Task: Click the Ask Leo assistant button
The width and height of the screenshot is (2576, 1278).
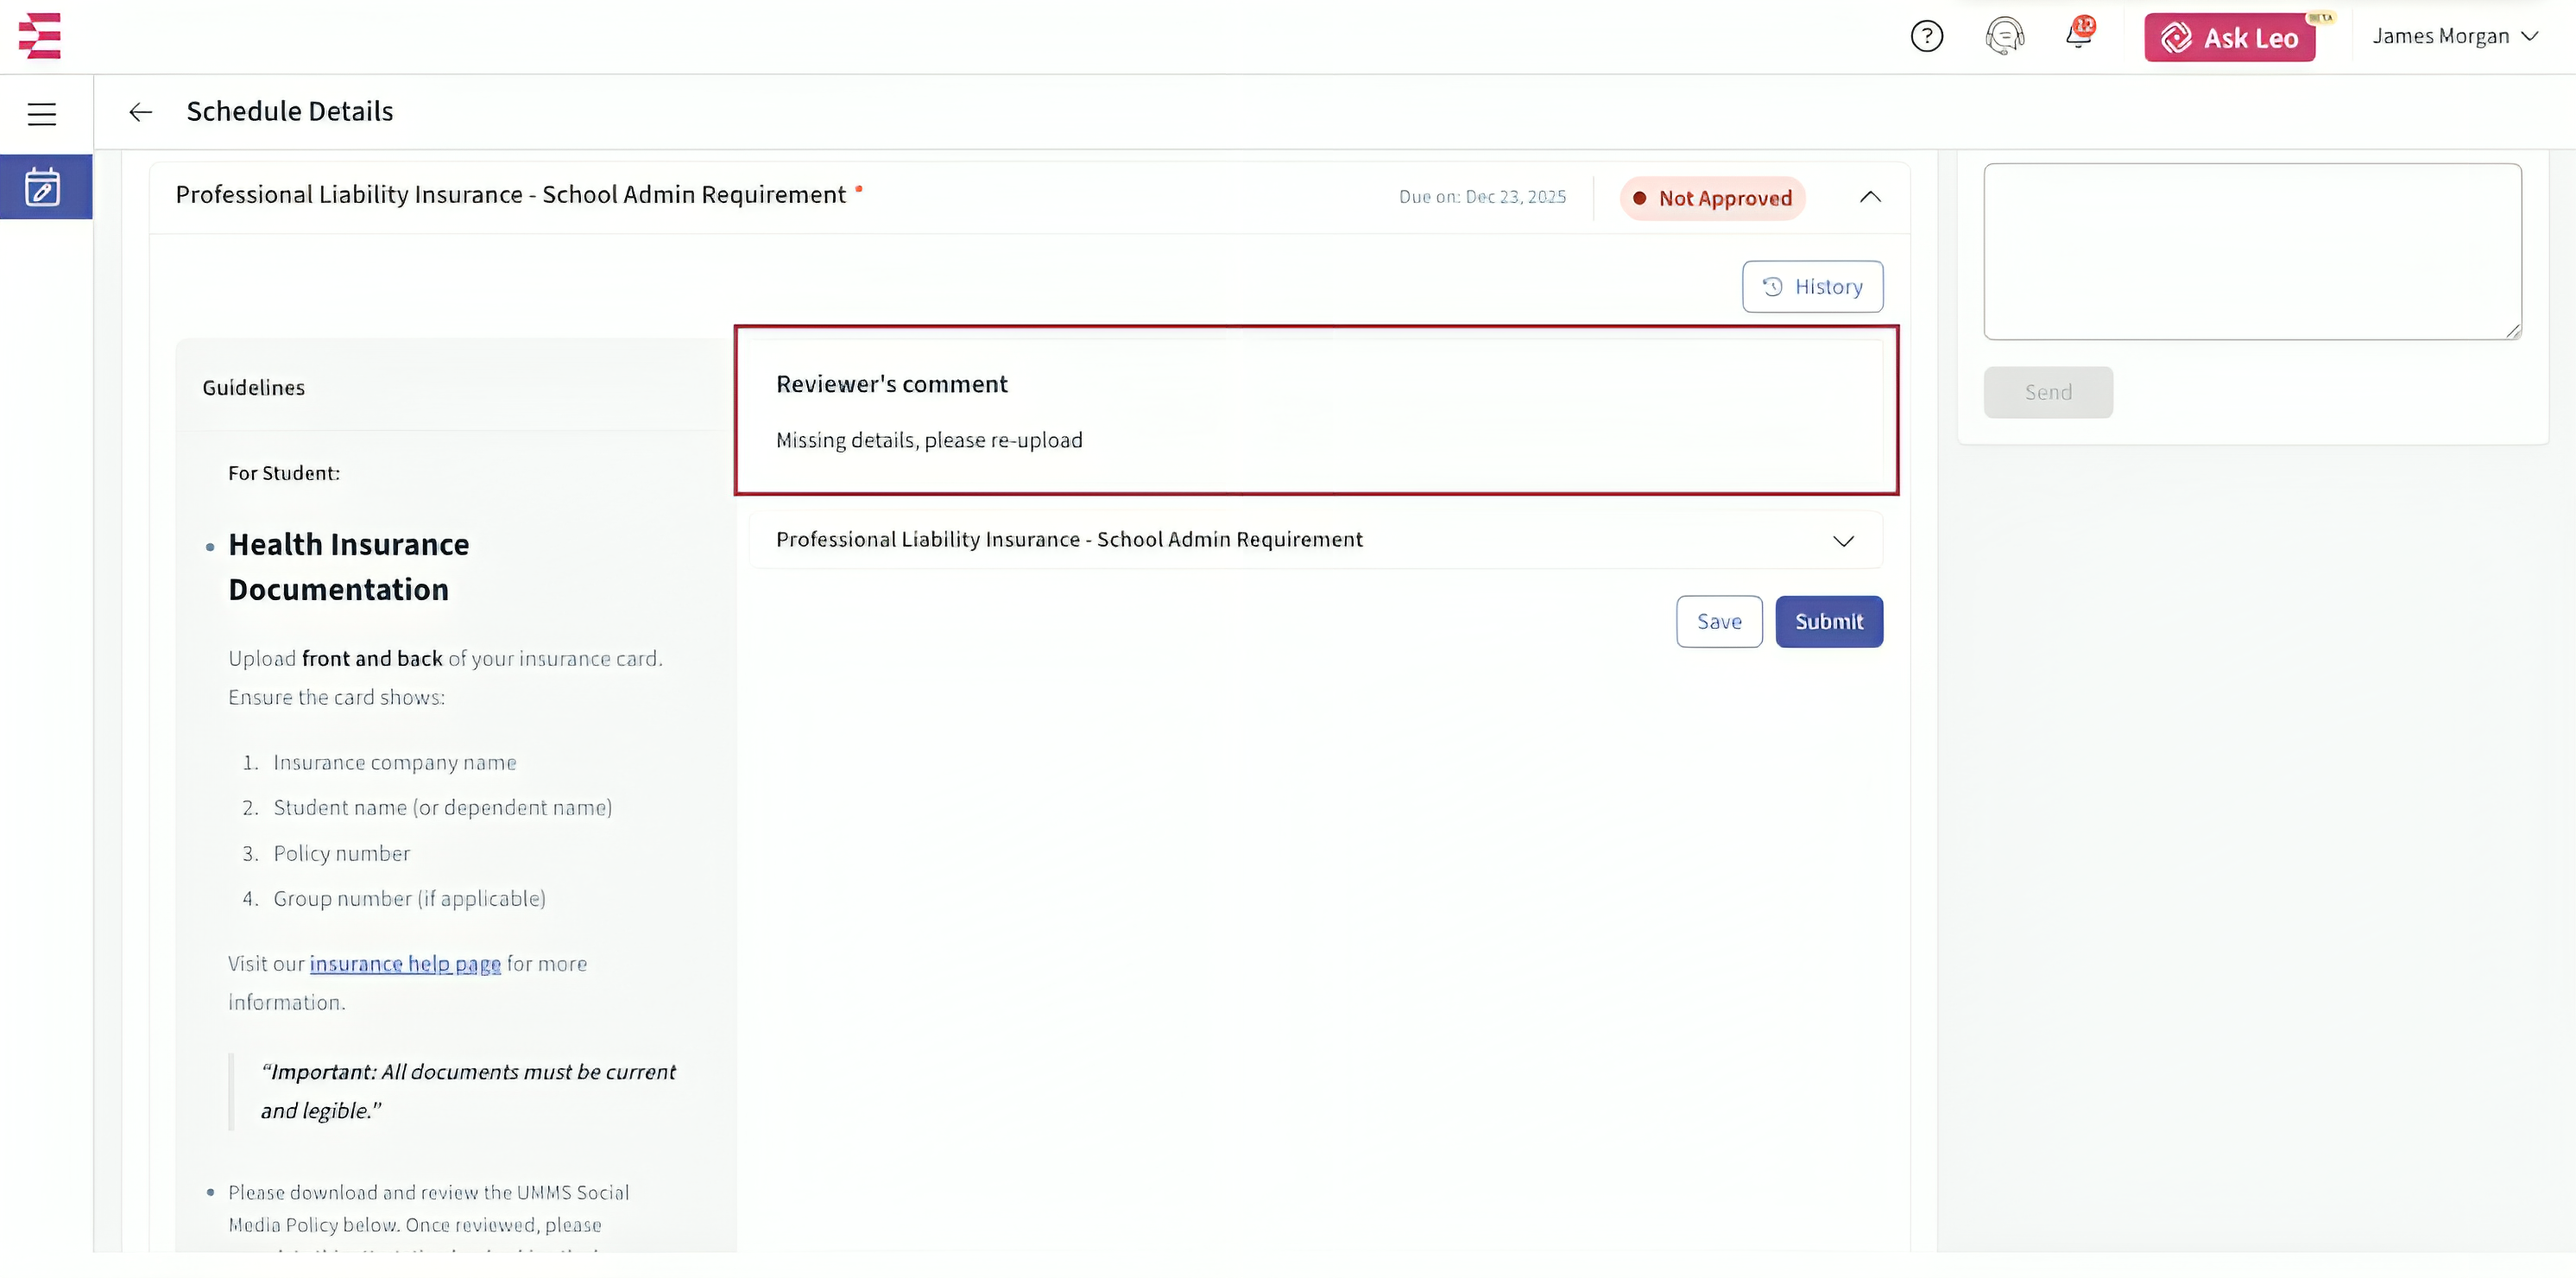Action: [x=2229, y=38]
